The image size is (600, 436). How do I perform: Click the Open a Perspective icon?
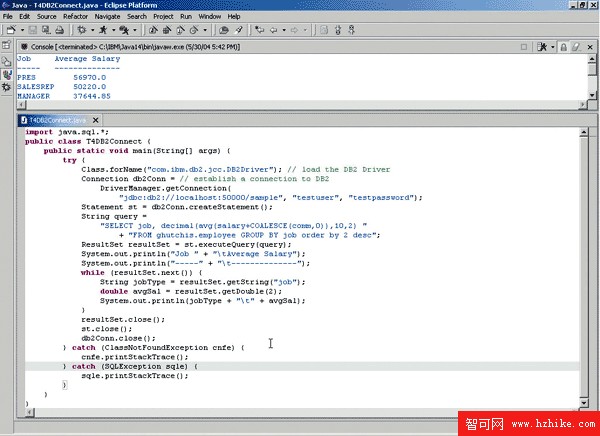pos(7,45)
